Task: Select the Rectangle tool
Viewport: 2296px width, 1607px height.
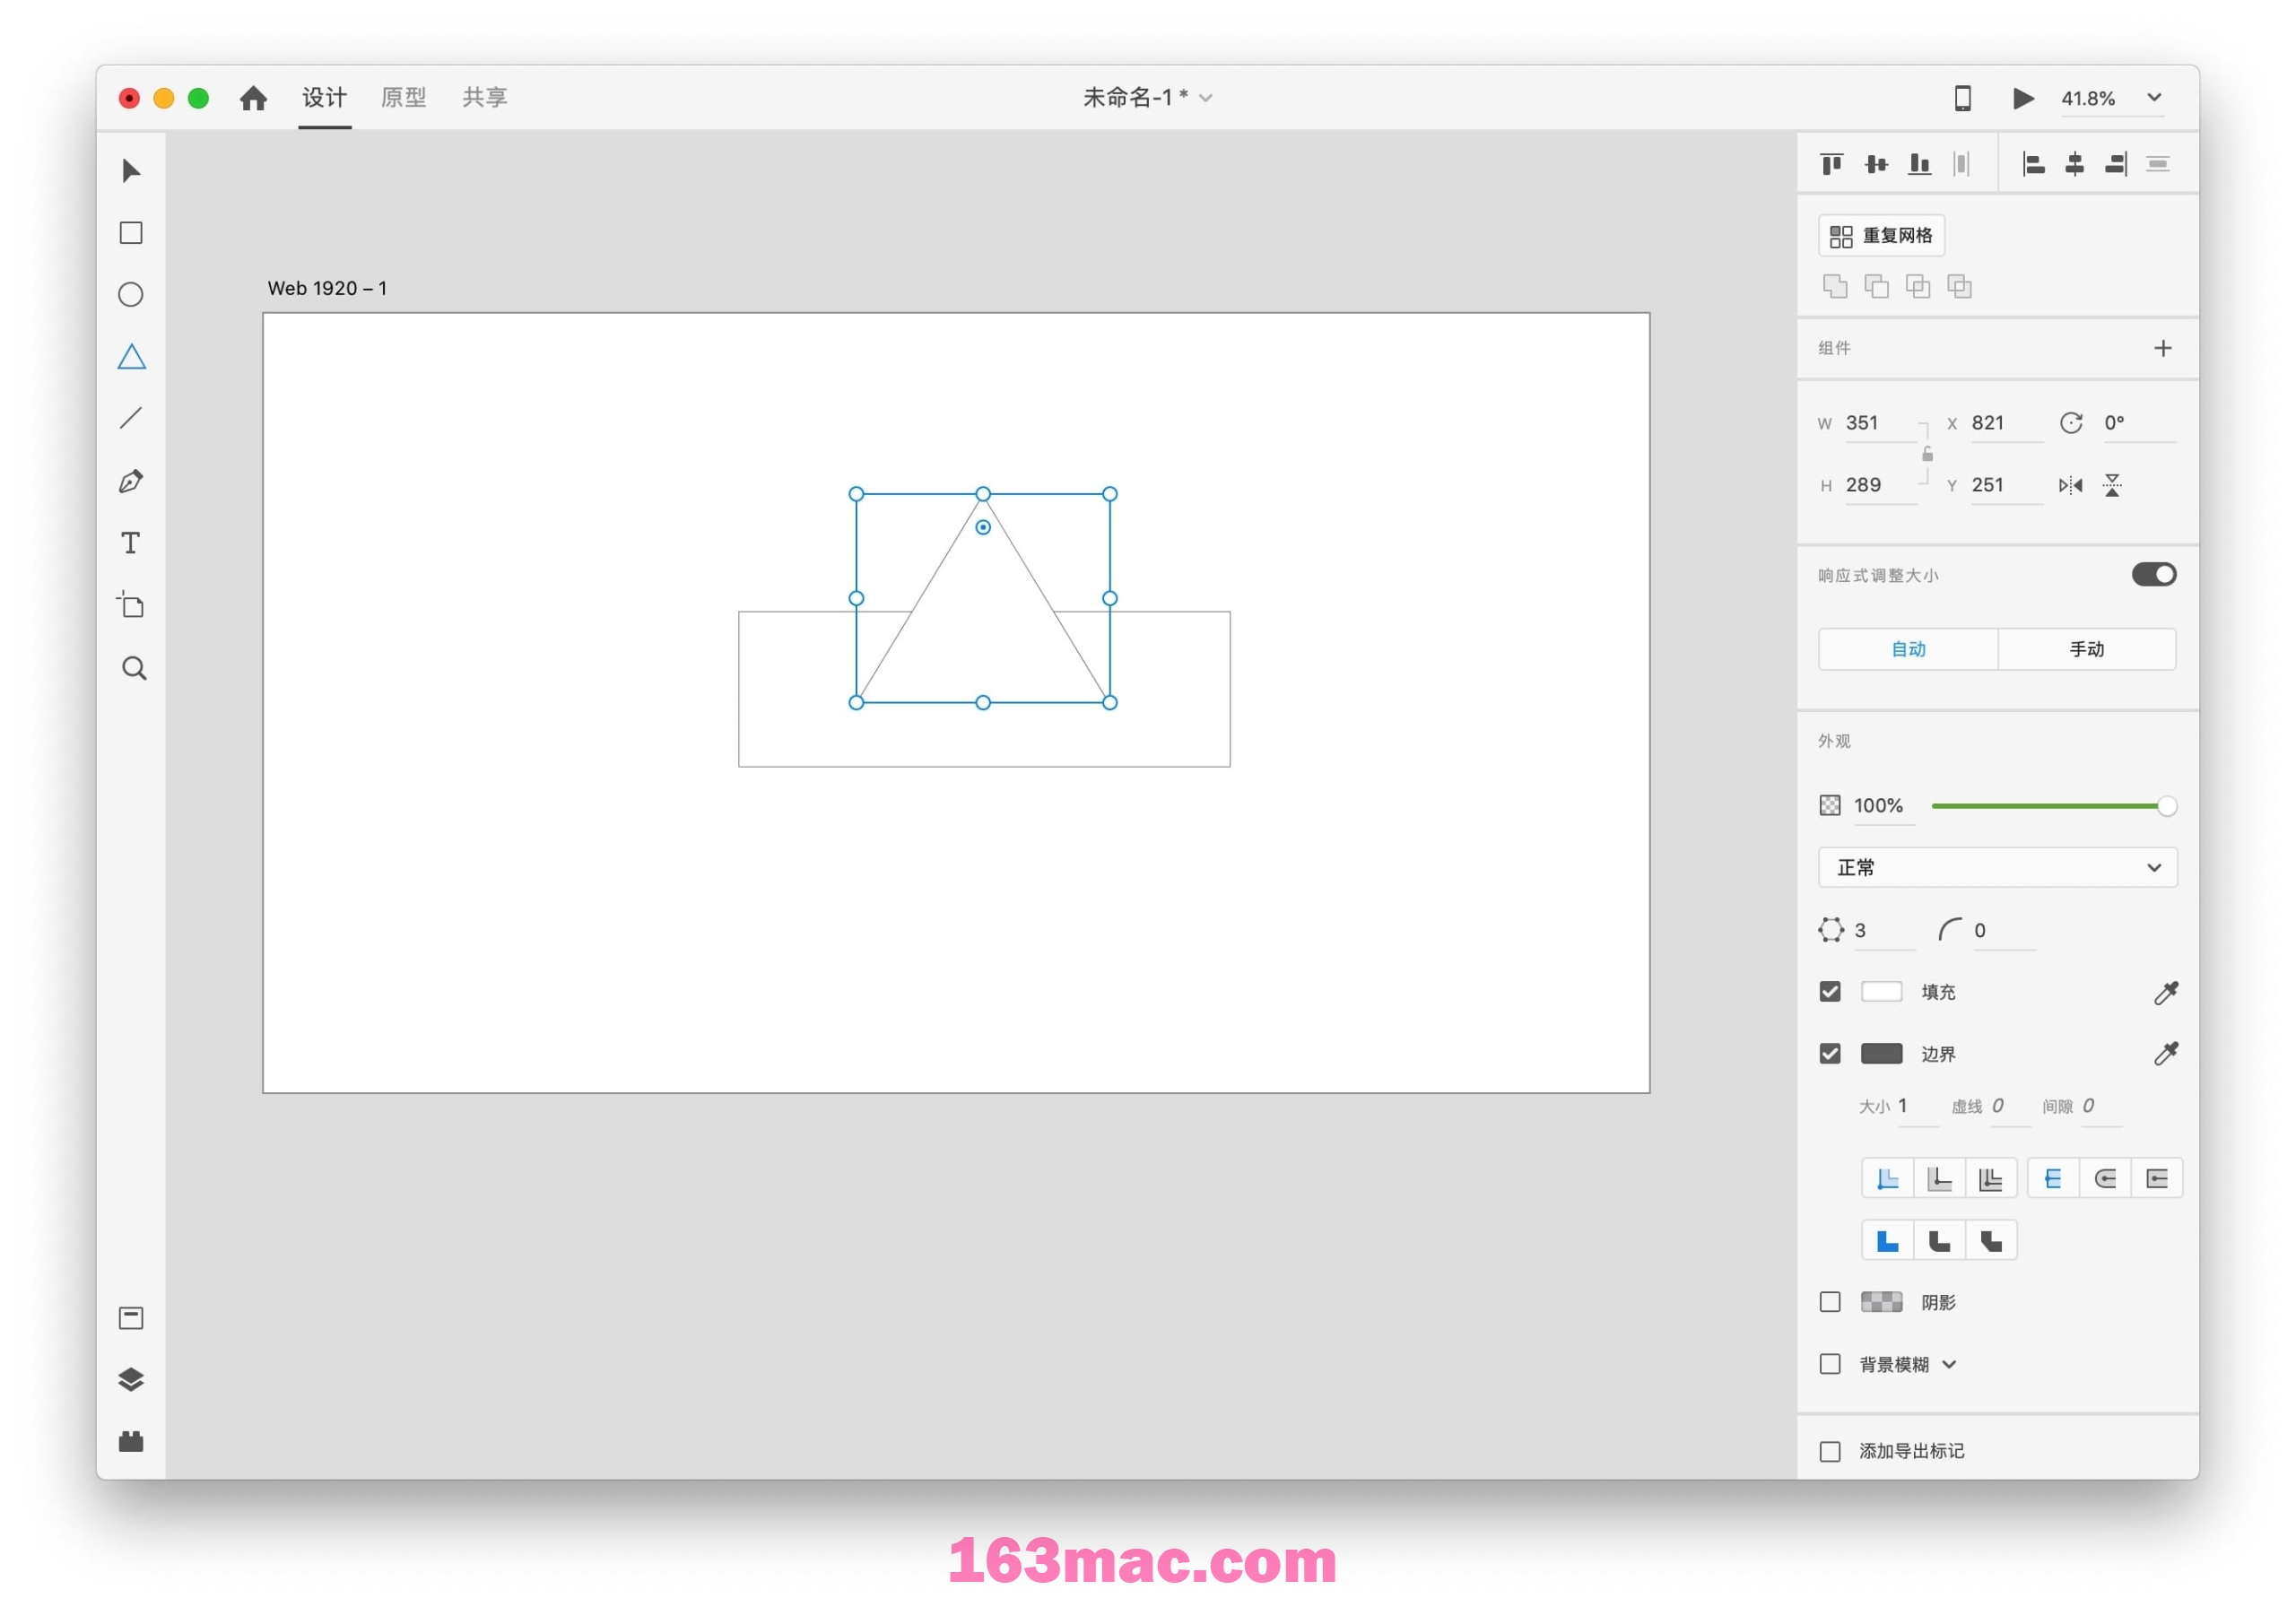Action: (131, 233)
